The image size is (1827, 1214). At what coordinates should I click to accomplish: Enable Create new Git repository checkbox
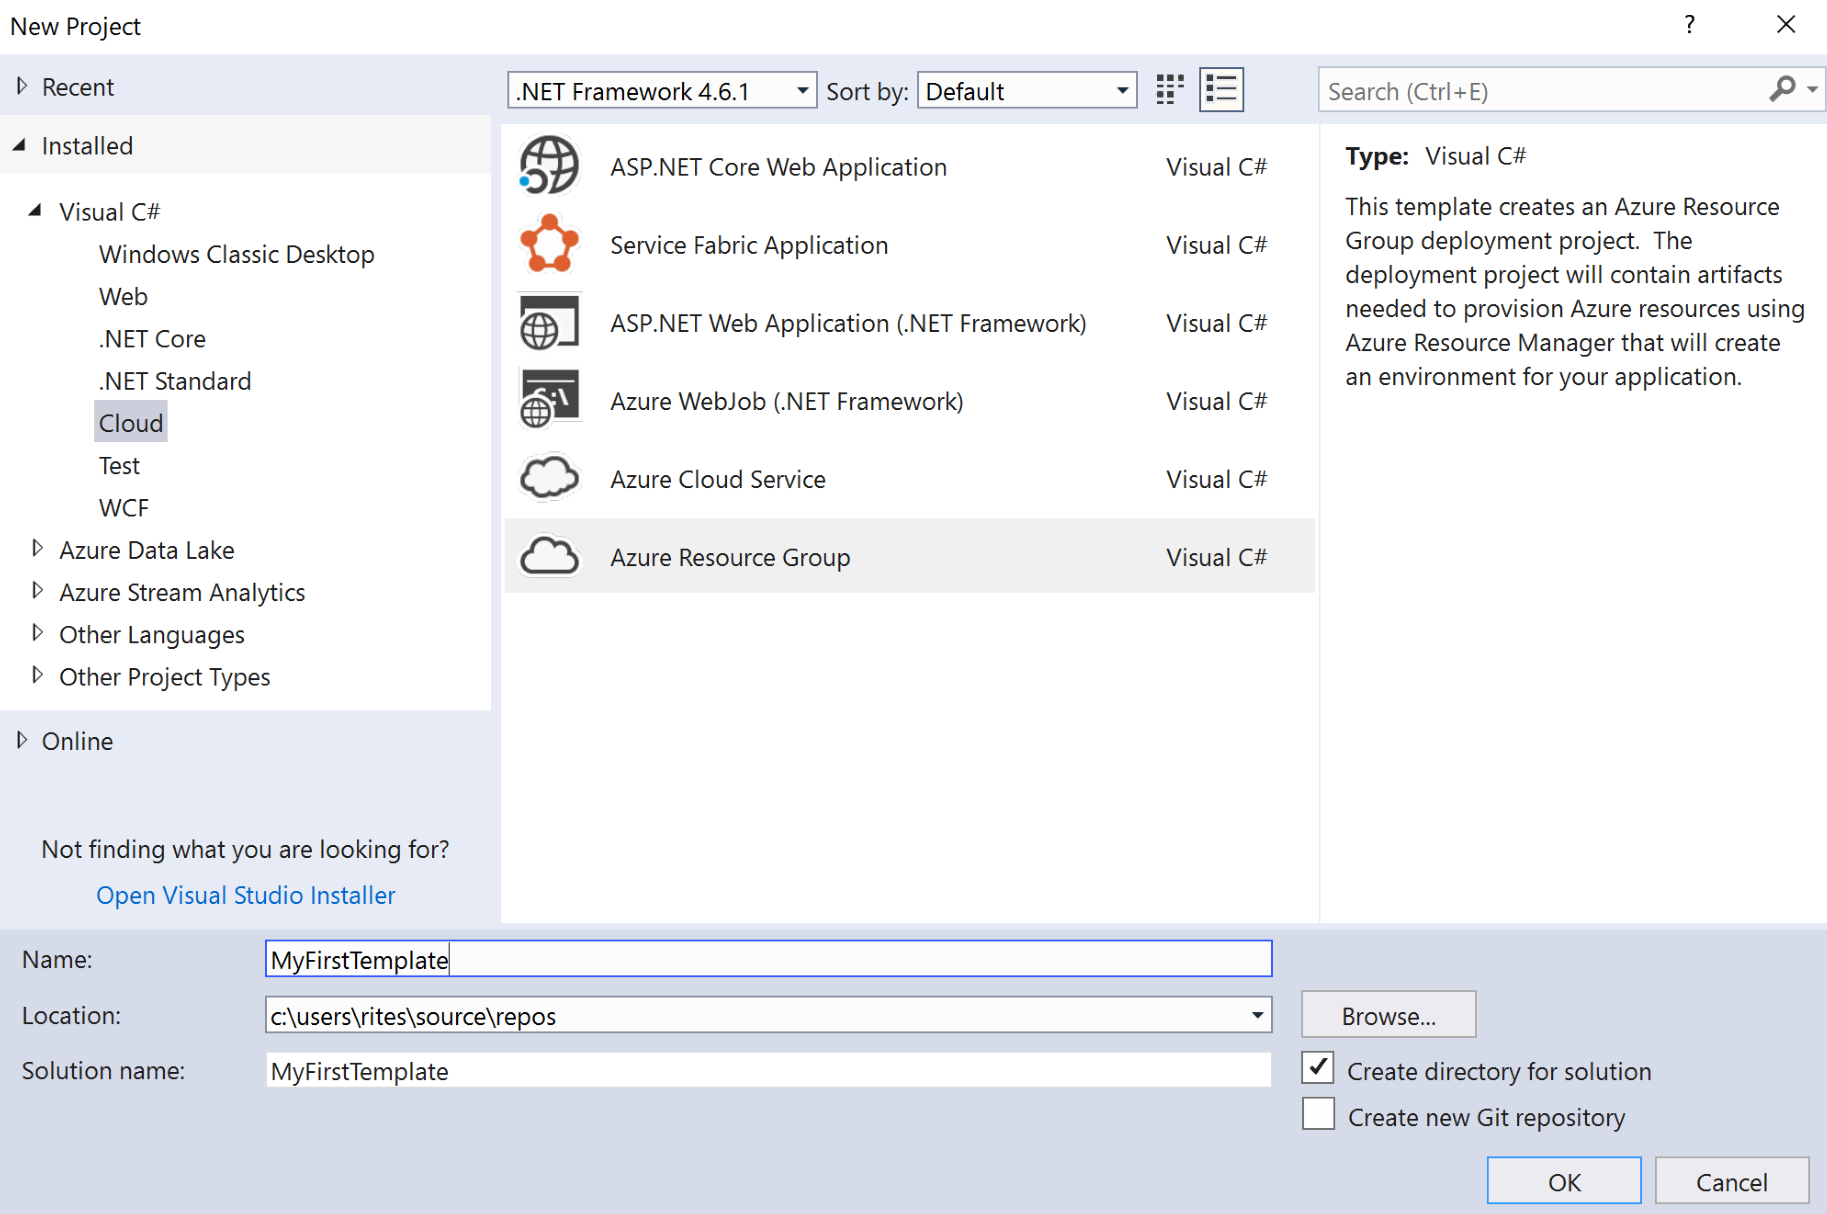(x=1318, y=1114)
